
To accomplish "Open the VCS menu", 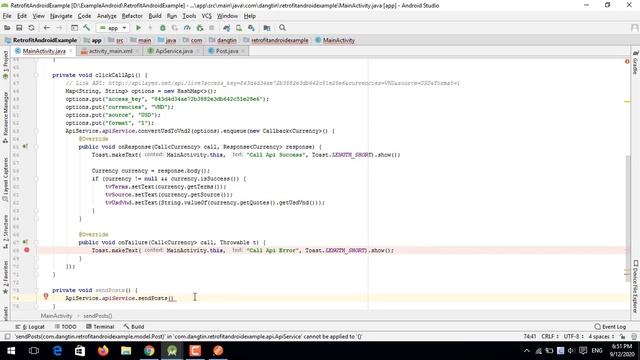I will (207, 16).
